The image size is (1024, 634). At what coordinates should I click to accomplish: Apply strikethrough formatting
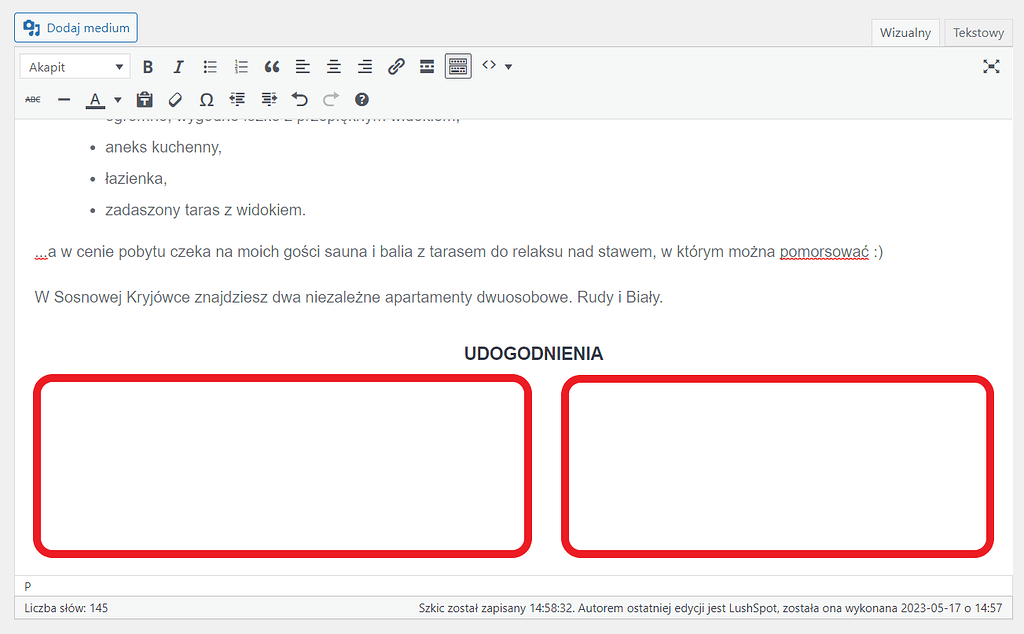[x=33, y=99]
